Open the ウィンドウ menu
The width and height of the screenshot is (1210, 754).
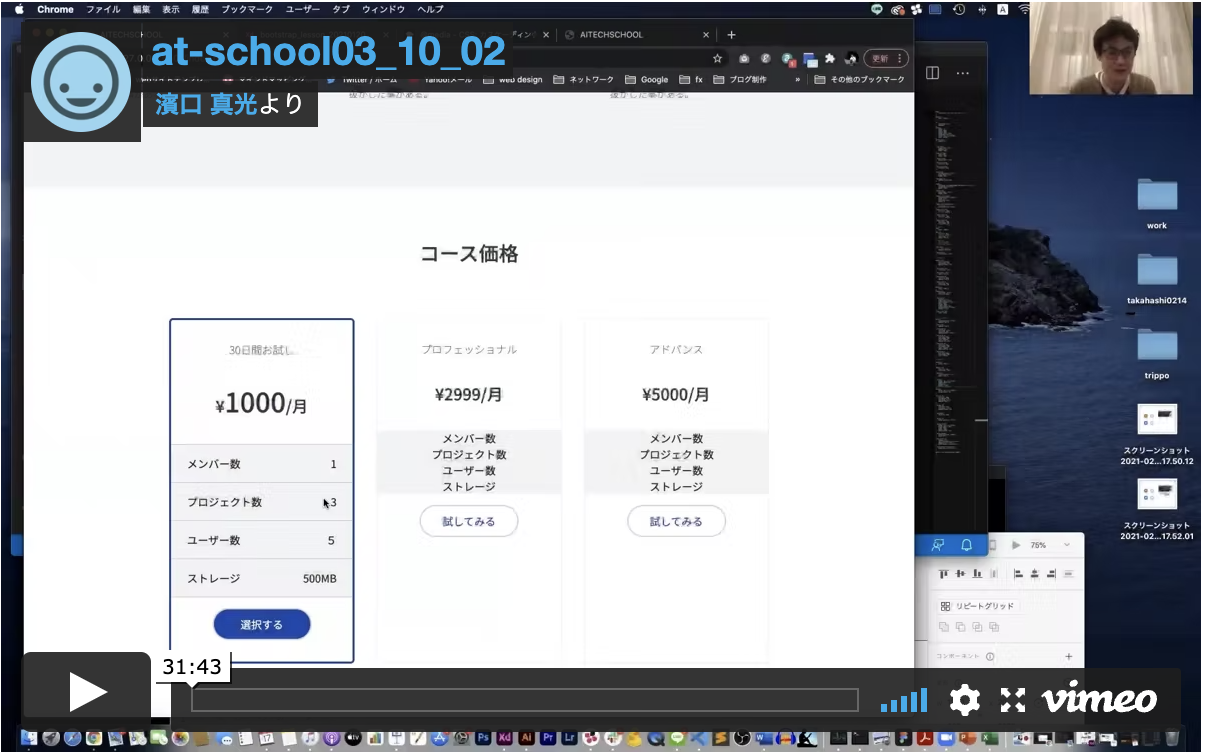[383, 9]
